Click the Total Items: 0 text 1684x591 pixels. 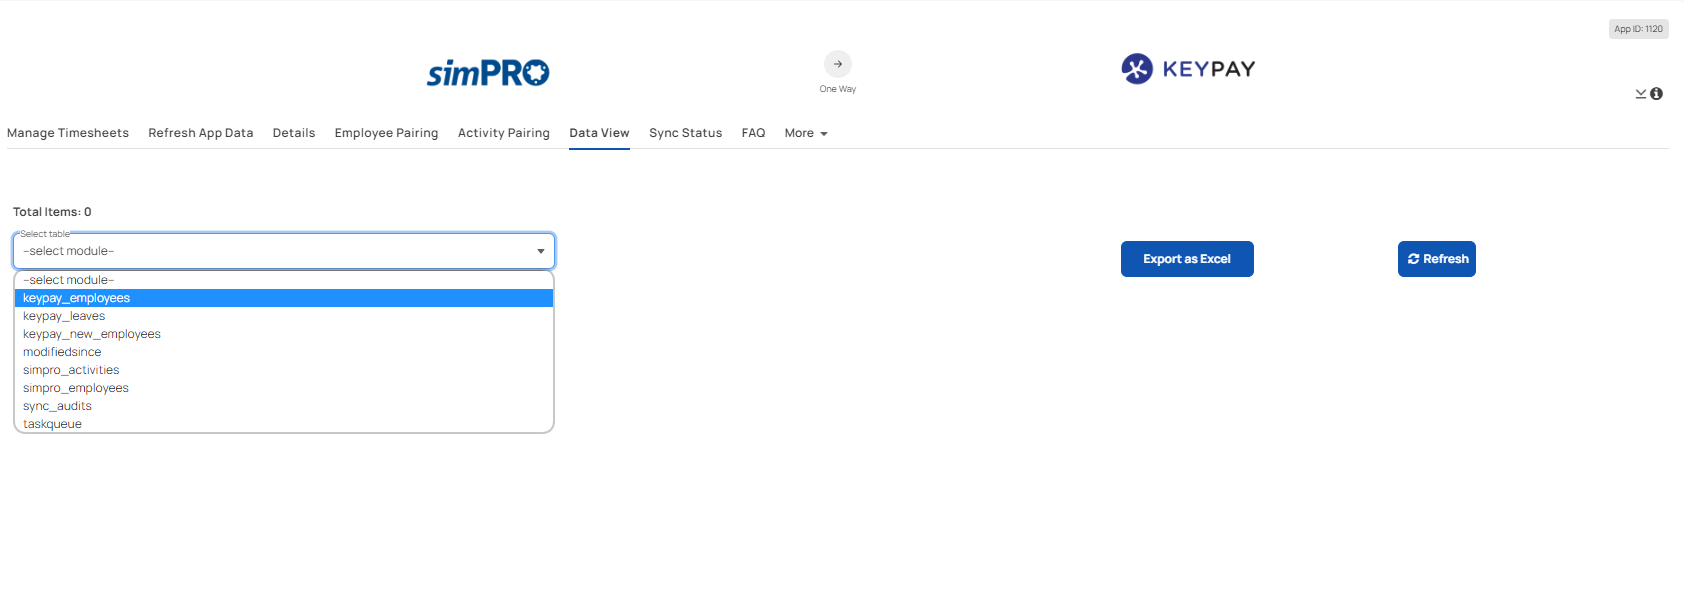(x=52, y=212)
